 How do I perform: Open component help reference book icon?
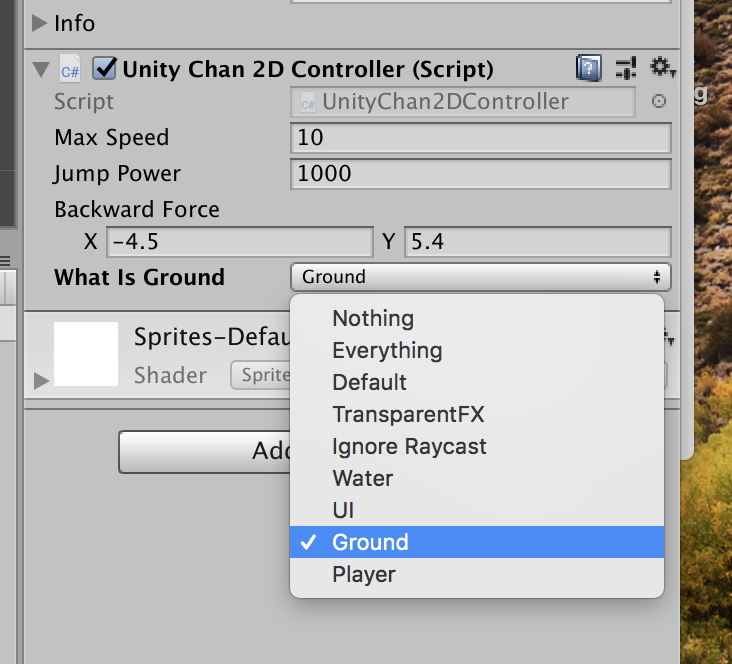pos(588,68)
